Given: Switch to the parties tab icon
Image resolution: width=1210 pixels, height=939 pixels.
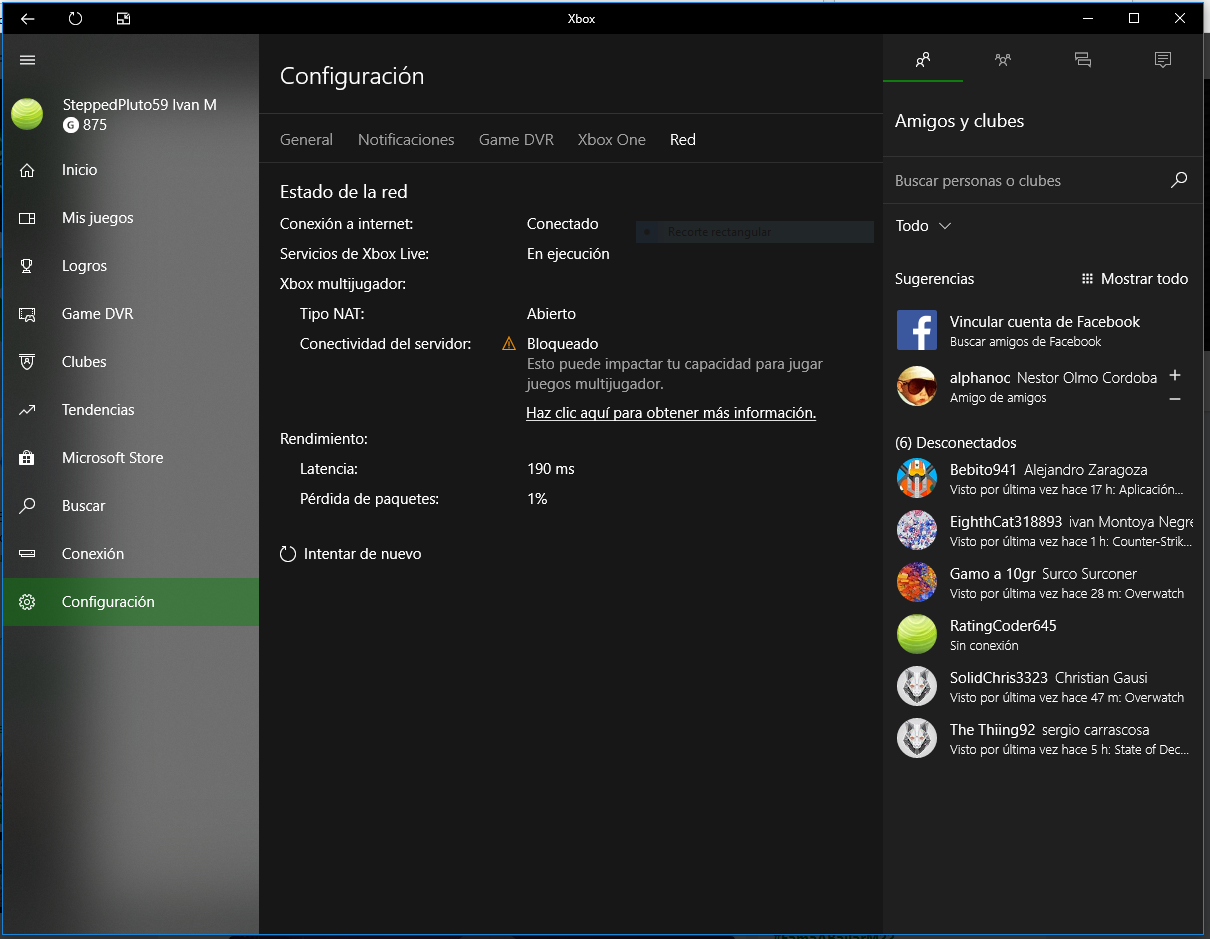Looking at the screenshot, I should coord(1003,59).
